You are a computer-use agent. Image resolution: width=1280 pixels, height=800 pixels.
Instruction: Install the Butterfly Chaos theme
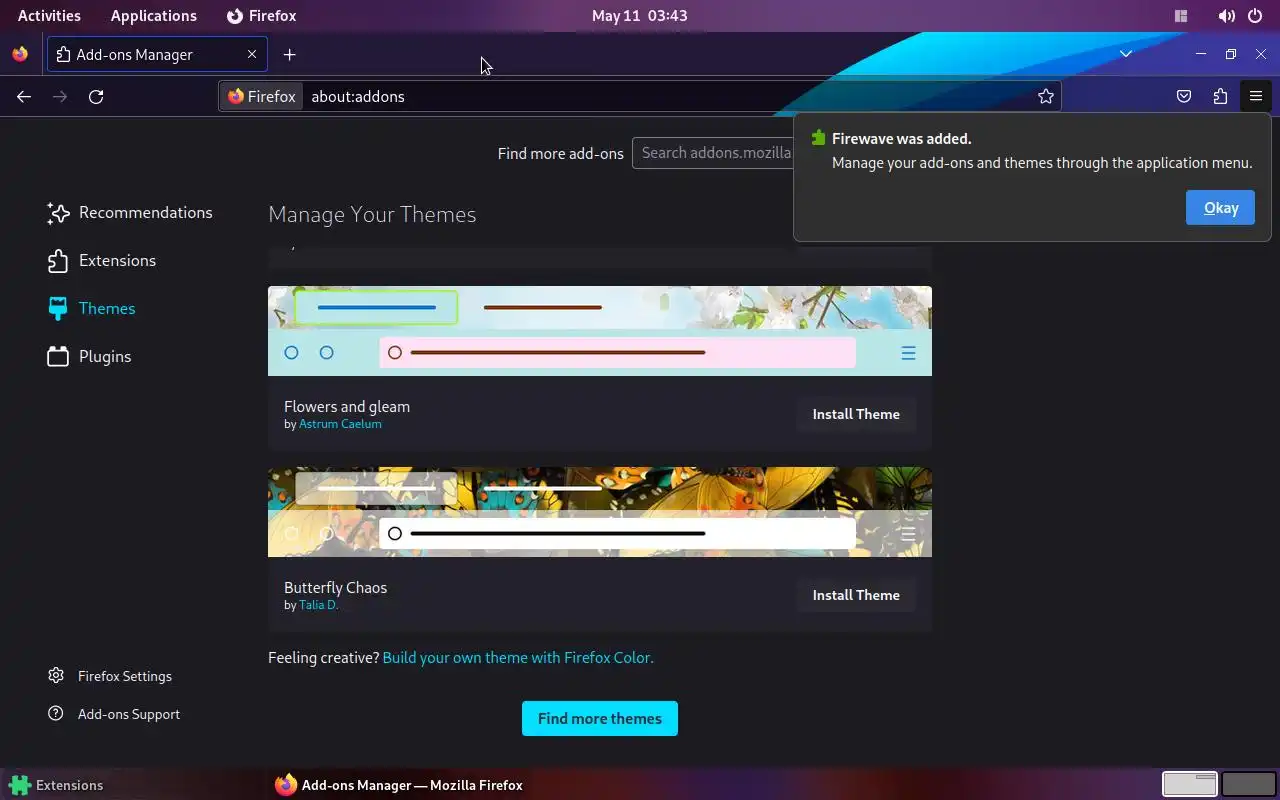click(856, 595)
